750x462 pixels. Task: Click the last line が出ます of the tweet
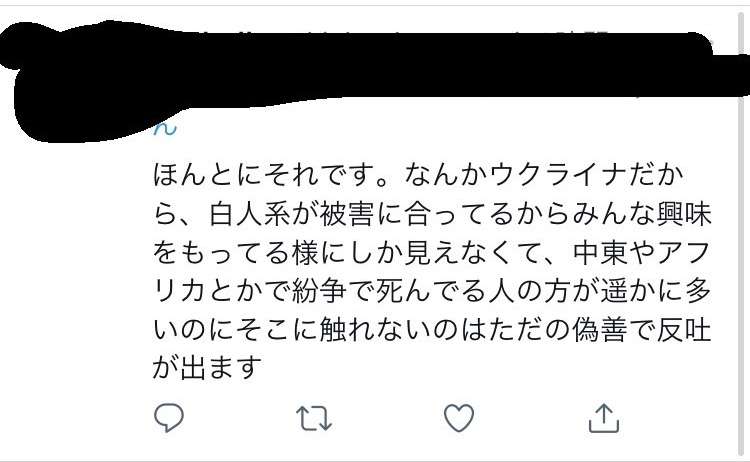[208, 369]
